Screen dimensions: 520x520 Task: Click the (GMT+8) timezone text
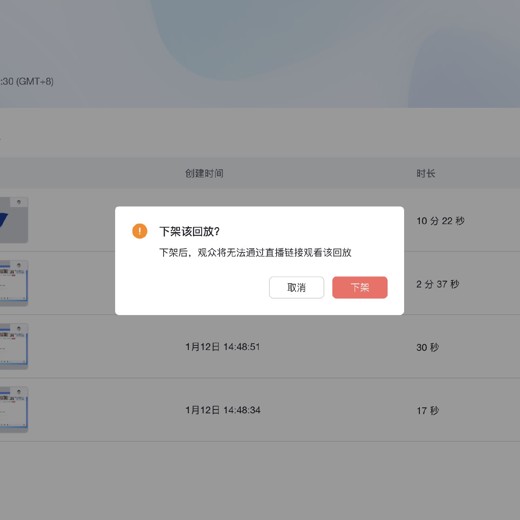click(35, 81)
